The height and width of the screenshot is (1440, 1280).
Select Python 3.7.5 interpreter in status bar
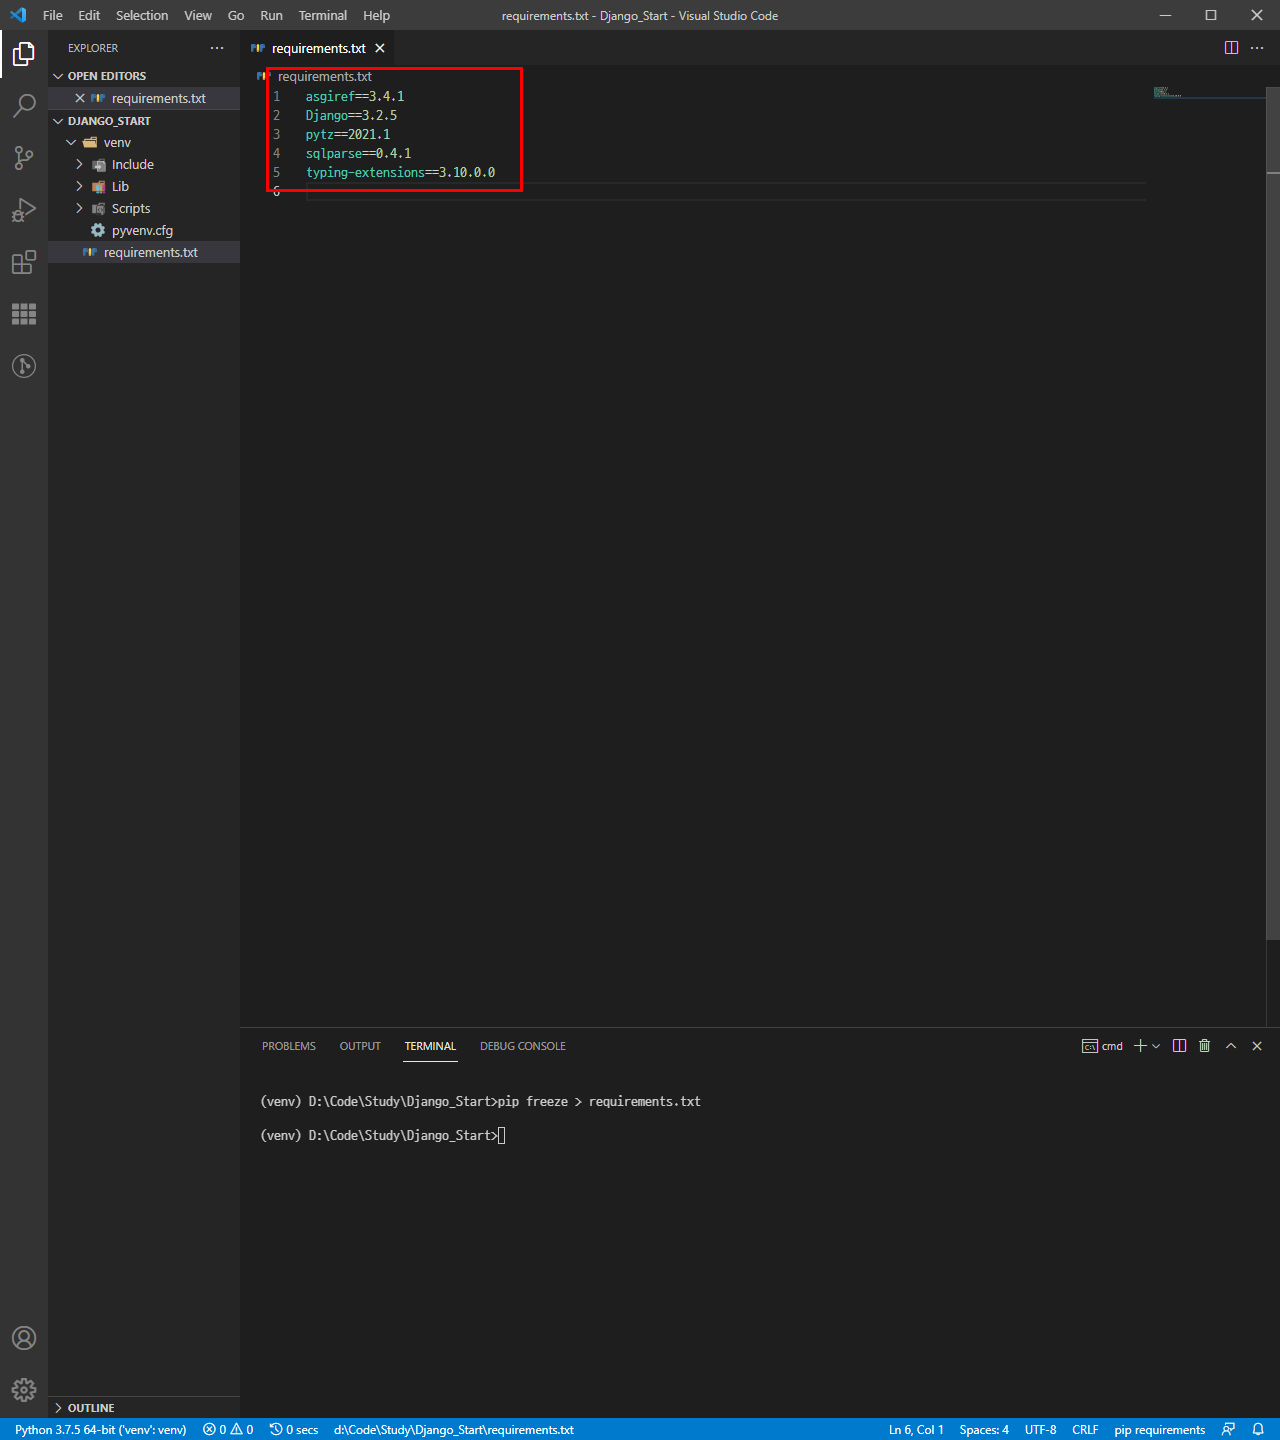click(100, 1430)
